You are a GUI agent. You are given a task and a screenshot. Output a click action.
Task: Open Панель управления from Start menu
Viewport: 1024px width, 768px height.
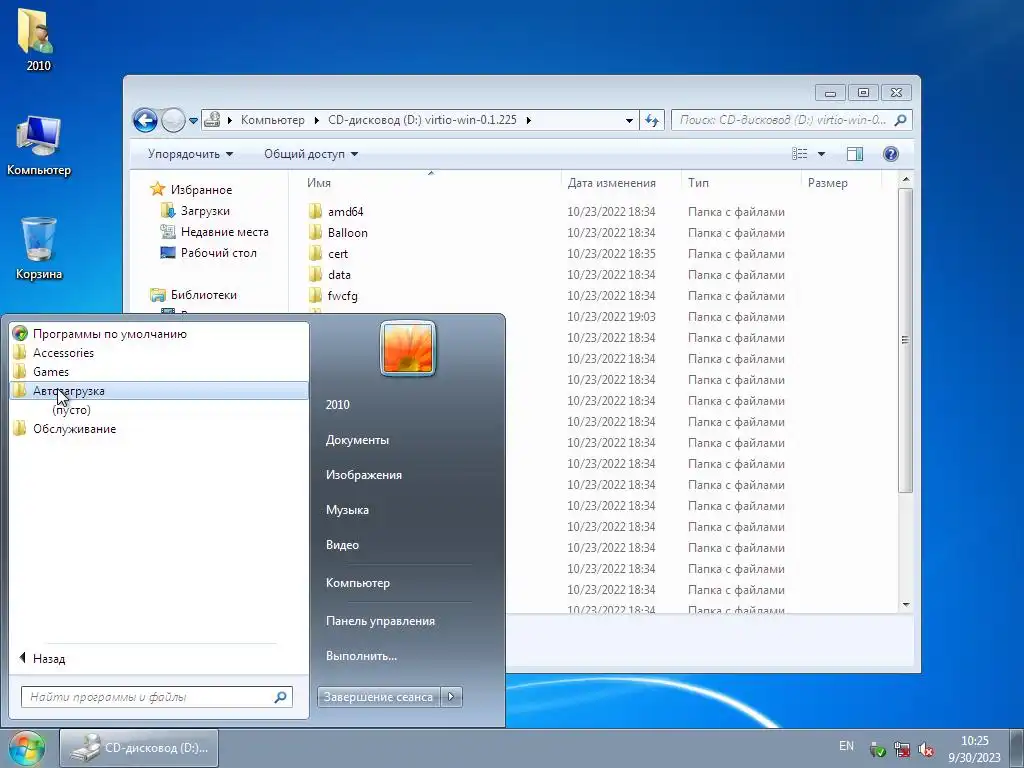pyautogui.click(x=380, y=620)
